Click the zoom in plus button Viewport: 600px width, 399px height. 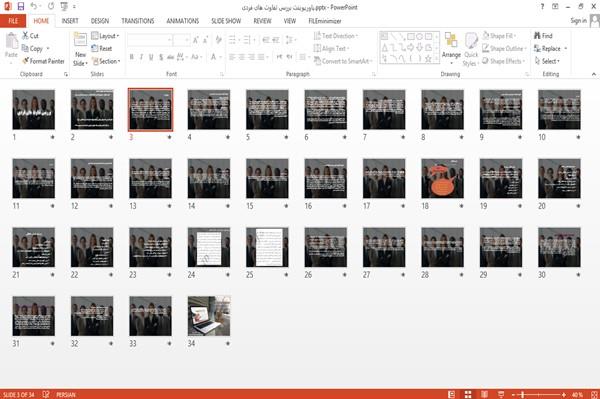coord(564,394)
